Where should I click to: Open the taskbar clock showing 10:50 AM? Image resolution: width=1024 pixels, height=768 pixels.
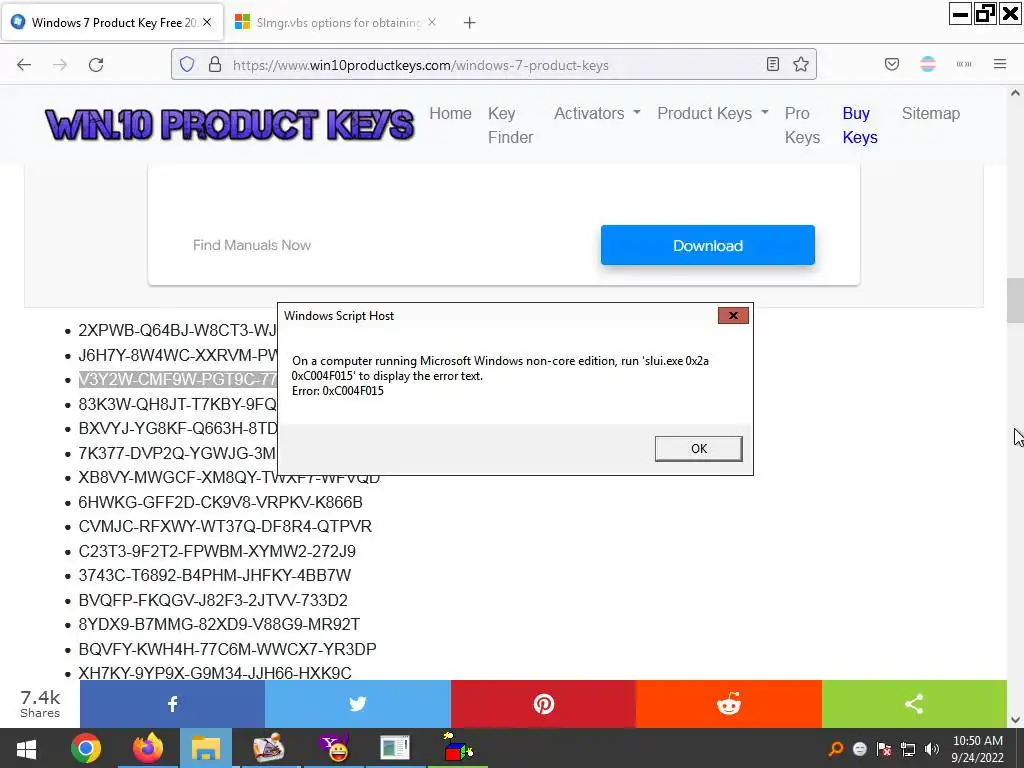pos(977,749)
